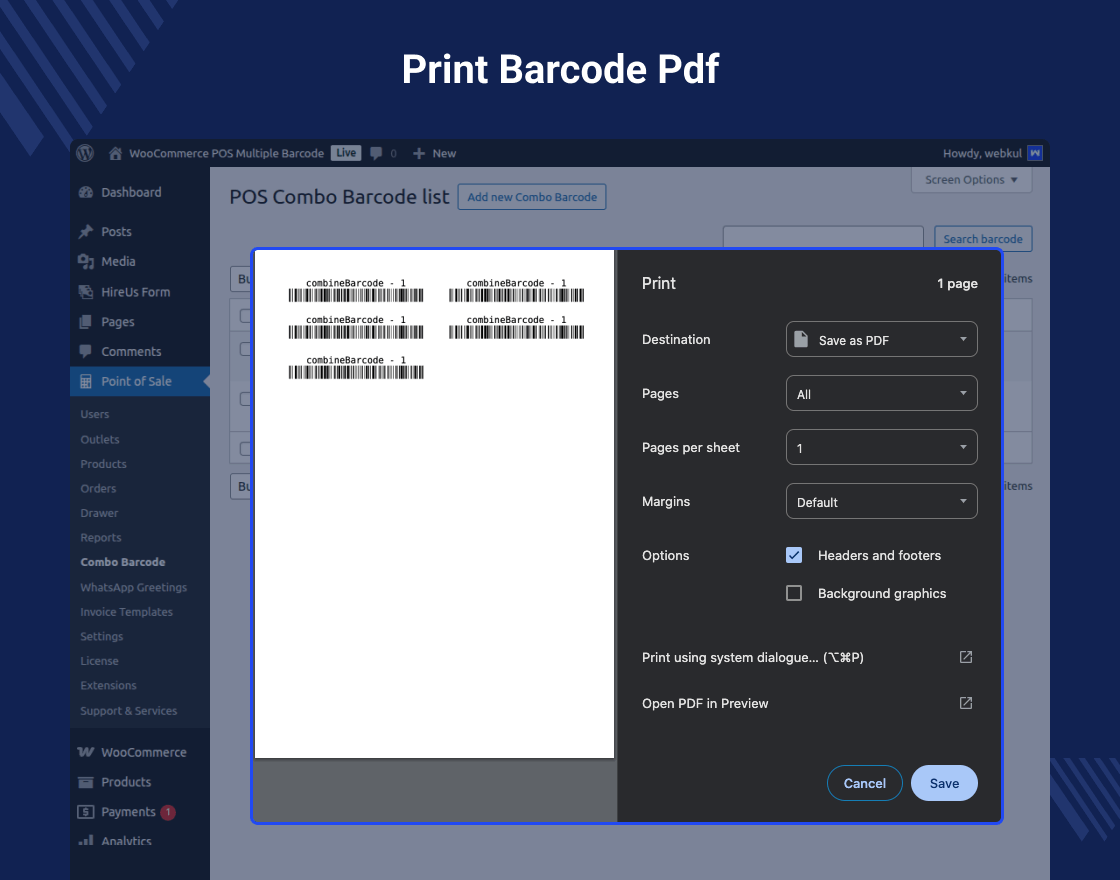Image resolution: width=1120 pixels, height=880 pixels.
Task: Click the HireUs Form icon
Action: point(86,291)
